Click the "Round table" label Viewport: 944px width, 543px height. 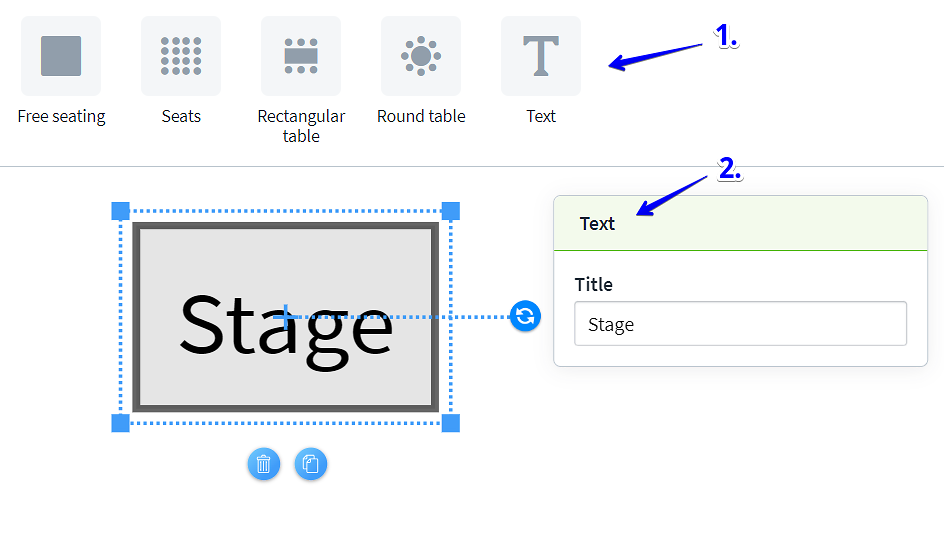(x=421, y=116)
